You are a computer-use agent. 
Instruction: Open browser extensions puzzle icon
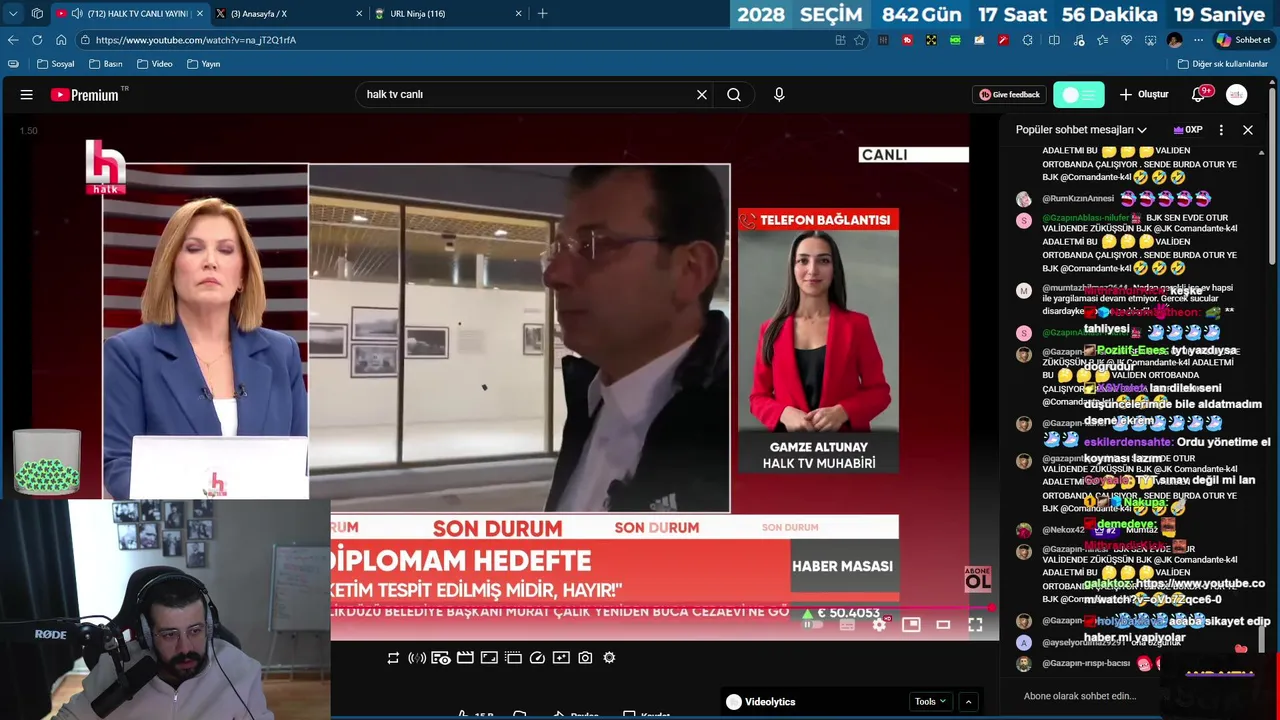(1028, 40)
